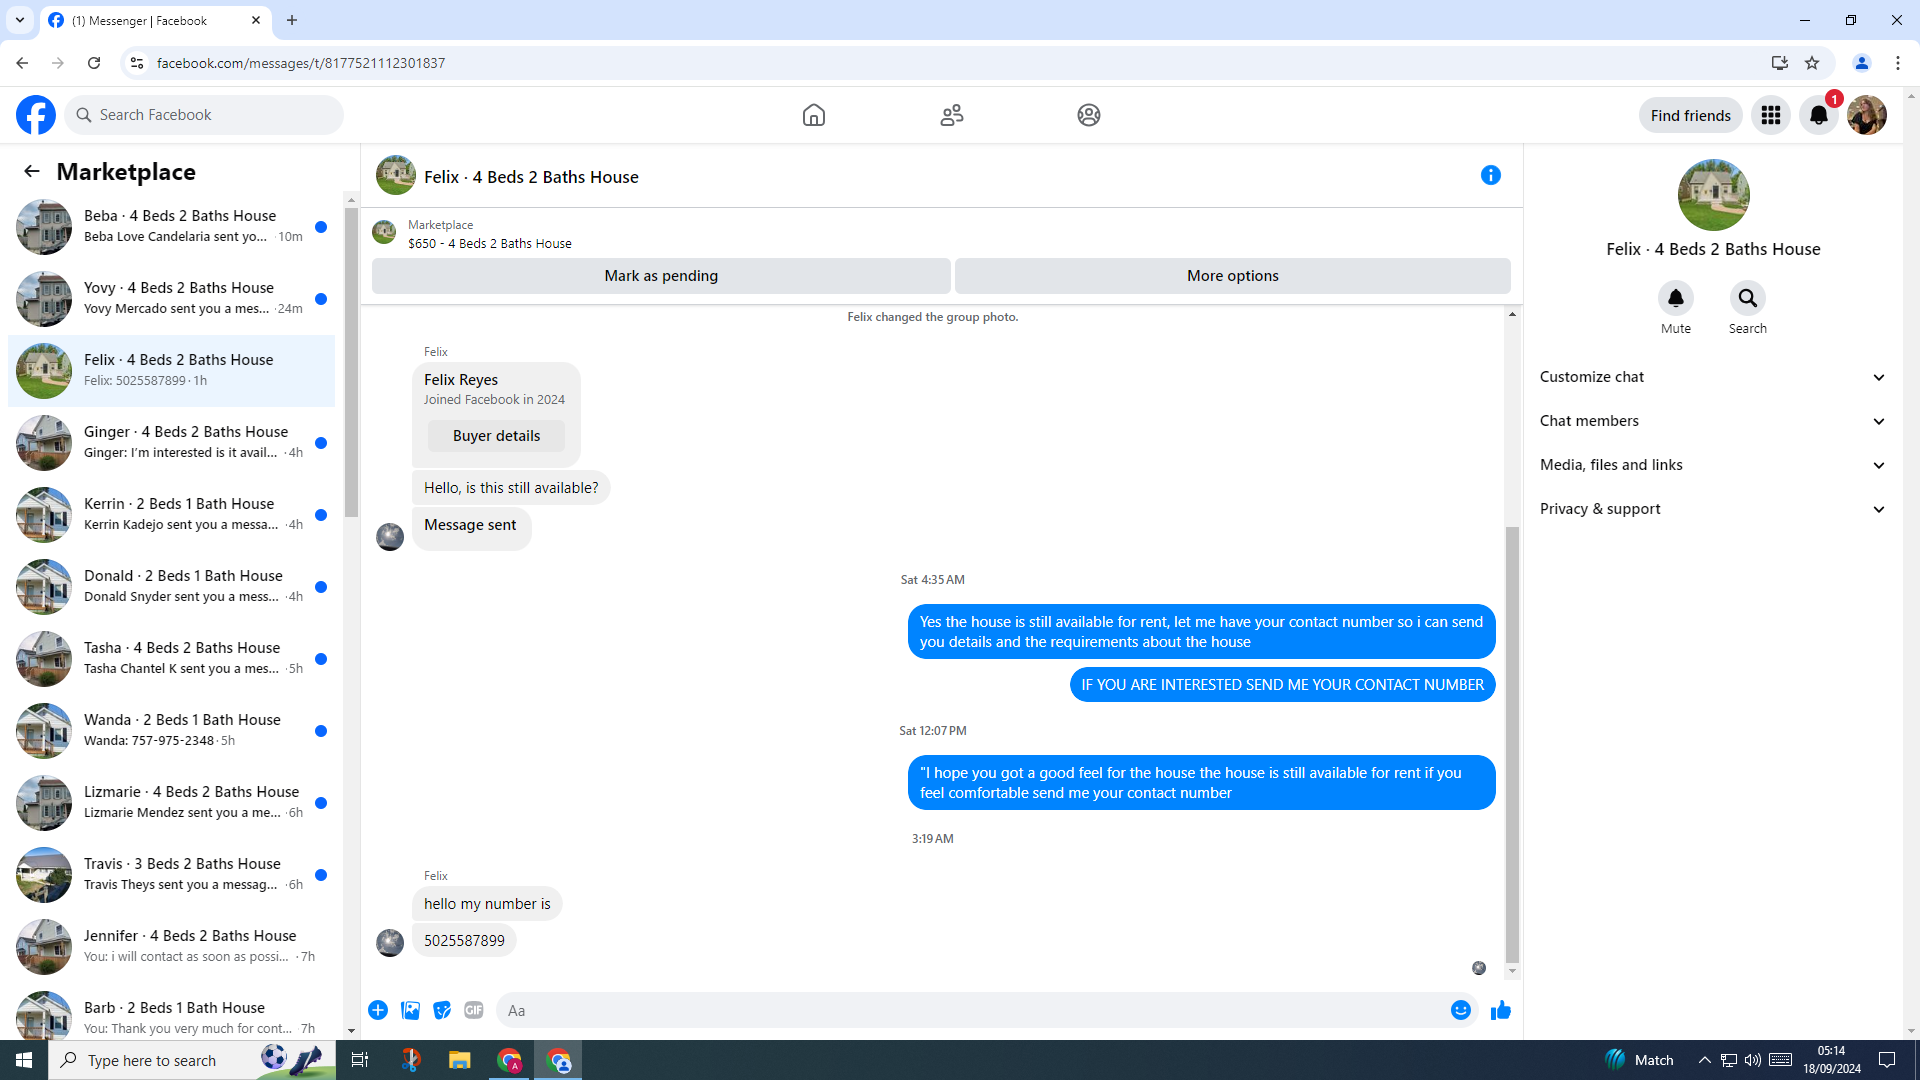This screenshot has width=1920, height=1080.
Task: Click the thumbs-up like send icon
Action: 1500,1010
